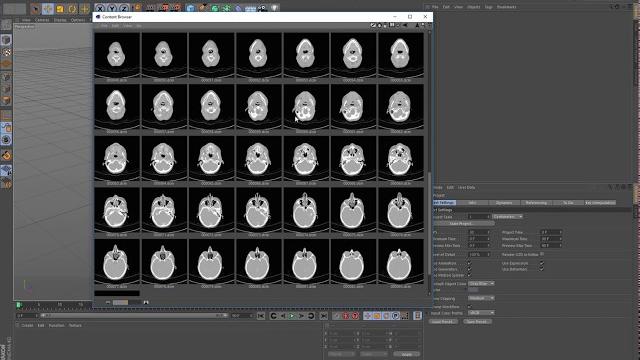
Task: Open Attribute Manager User Data menu
Action: coord(466,188)
